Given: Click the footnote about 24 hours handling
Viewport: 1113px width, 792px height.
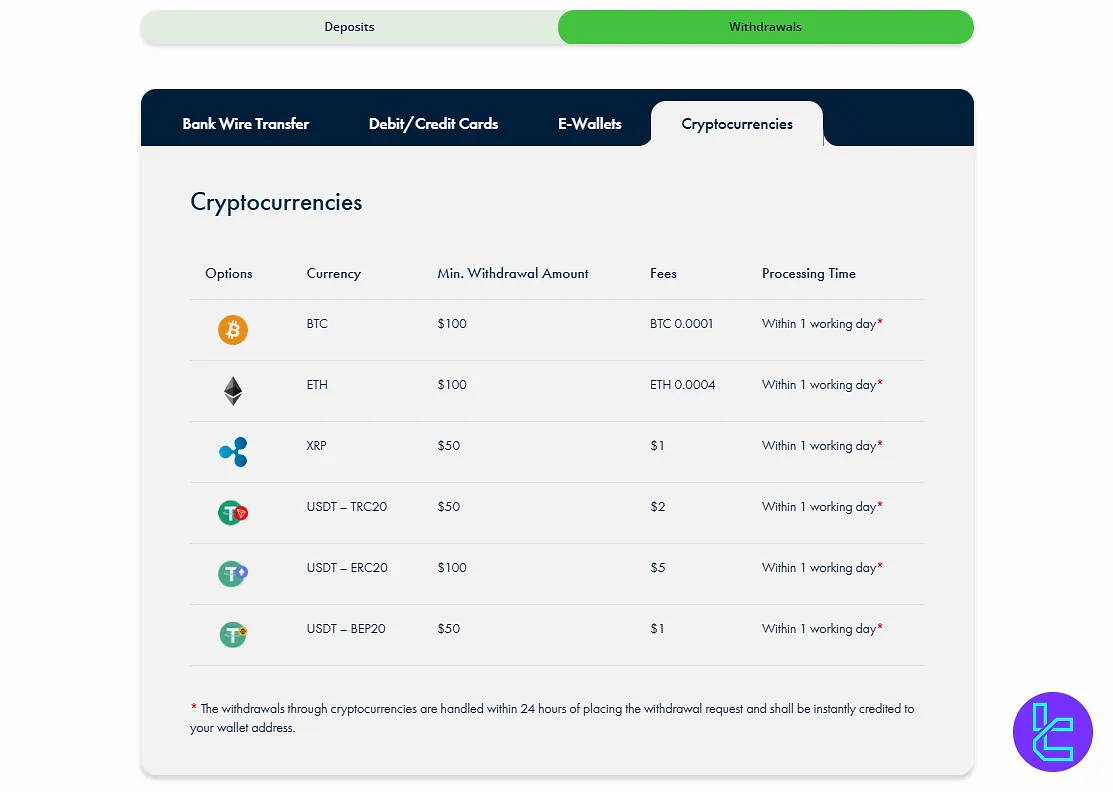Looking at the screenshot, I should 552,717.
